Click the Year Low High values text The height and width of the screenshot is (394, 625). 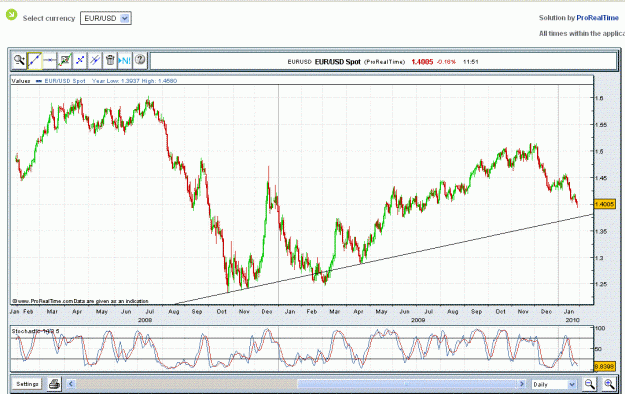click(134, 81)
